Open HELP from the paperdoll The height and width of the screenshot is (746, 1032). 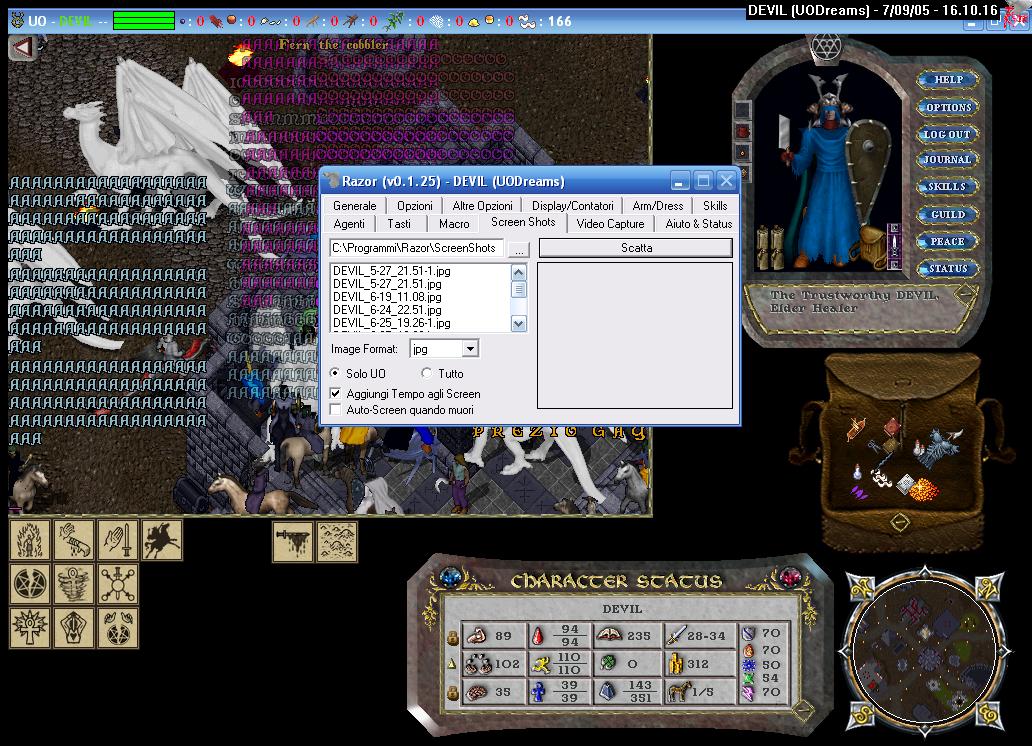(947, 80)
